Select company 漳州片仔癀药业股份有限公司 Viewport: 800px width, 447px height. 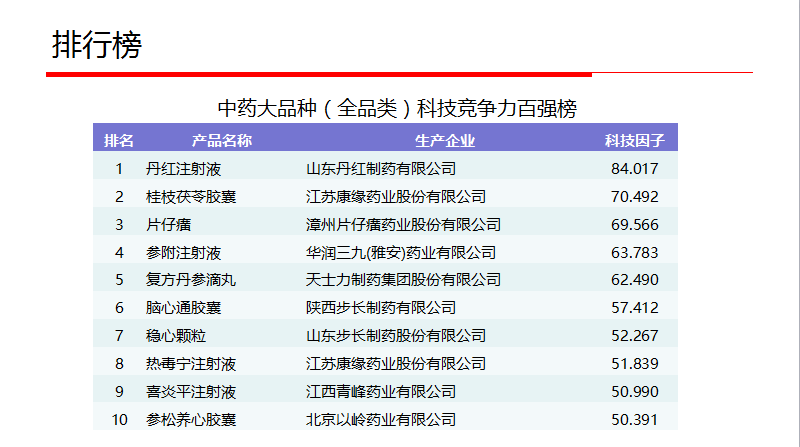pos(403,225)
